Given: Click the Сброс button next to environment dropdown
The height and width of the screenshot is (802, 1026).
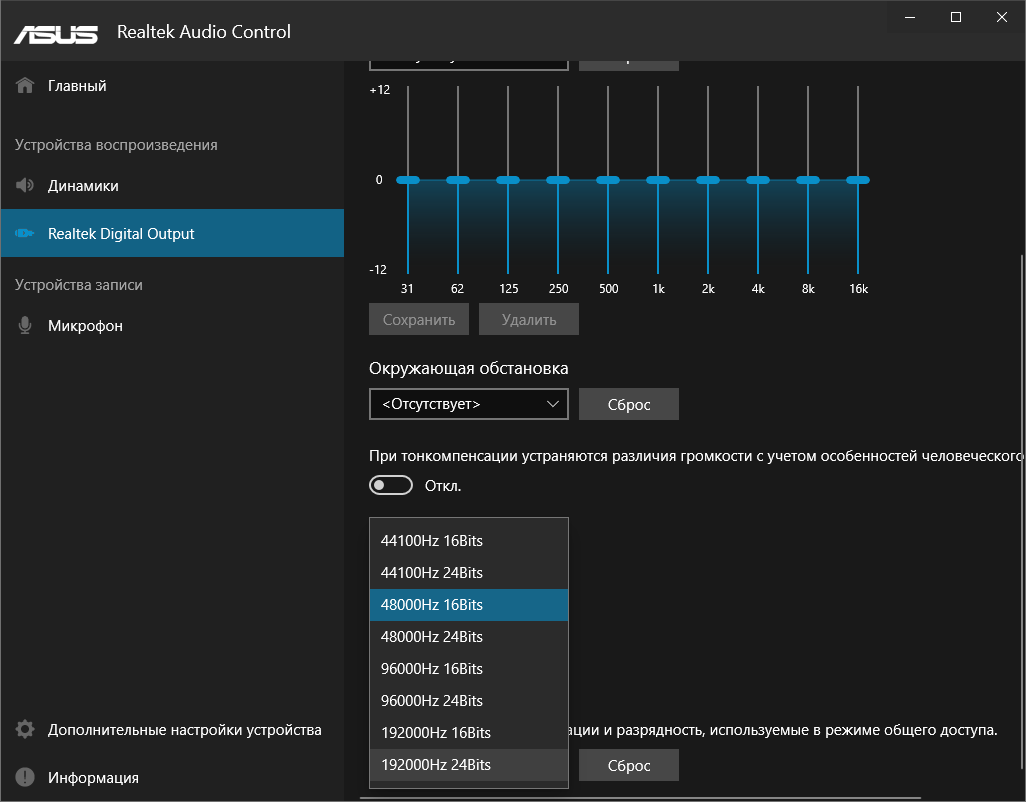Looking at the screenshot, I should point(629,404).
